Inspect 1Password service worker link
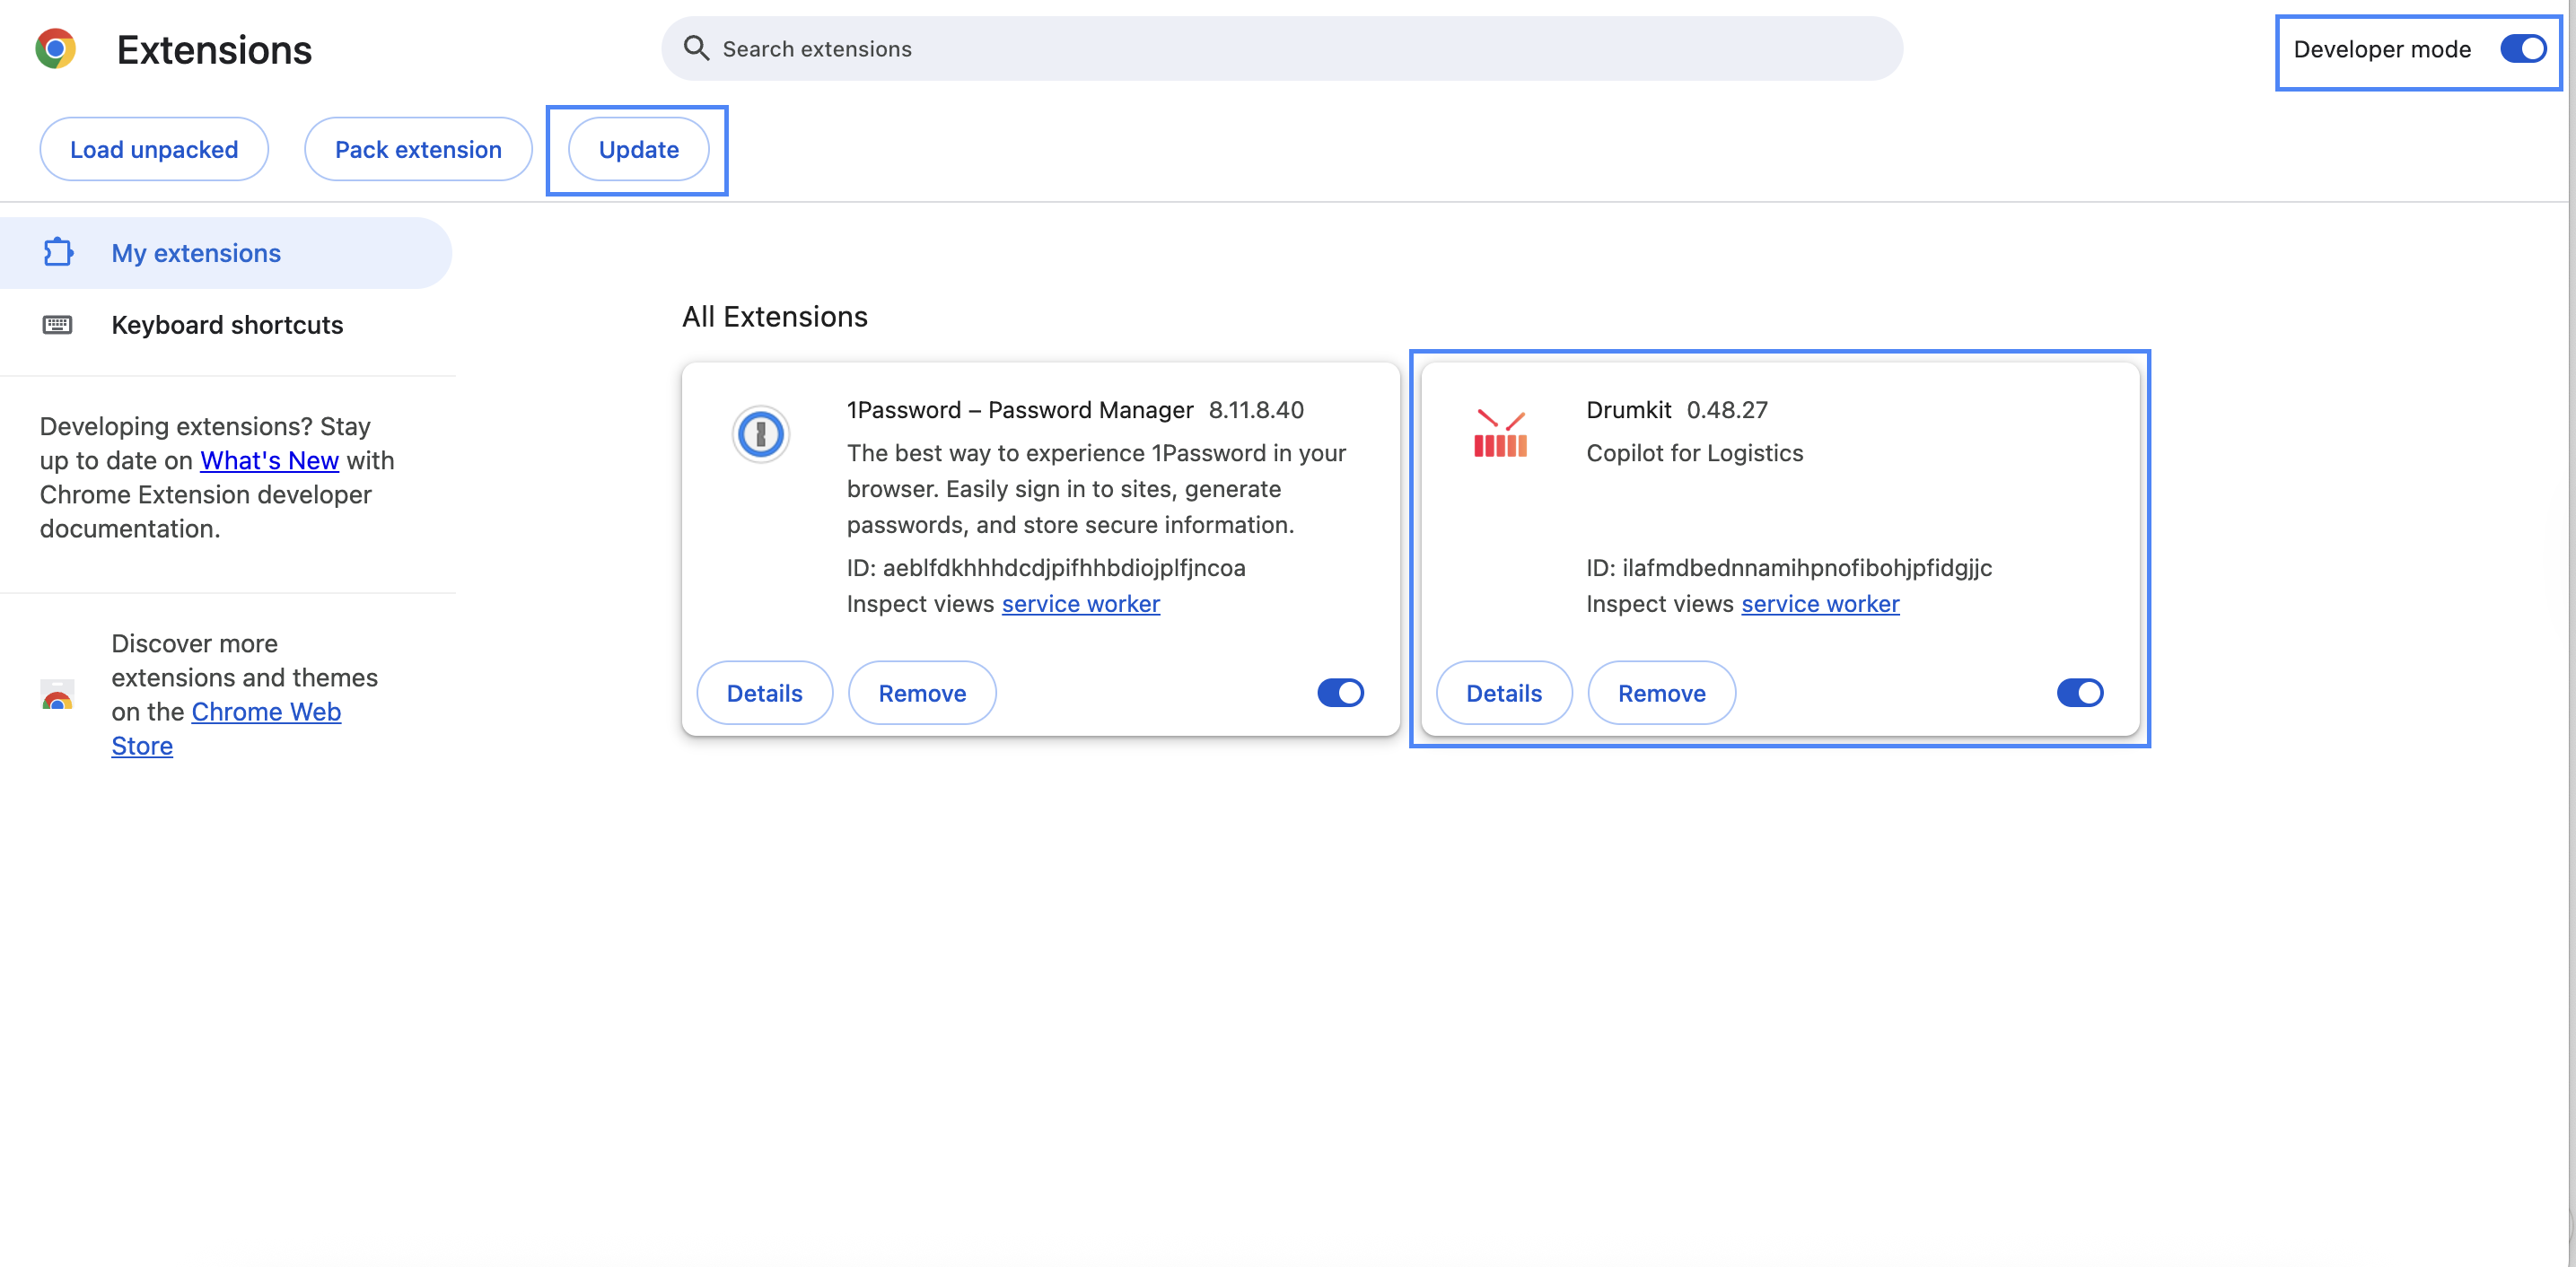2576x1267 pixels. click(1081, 604)
